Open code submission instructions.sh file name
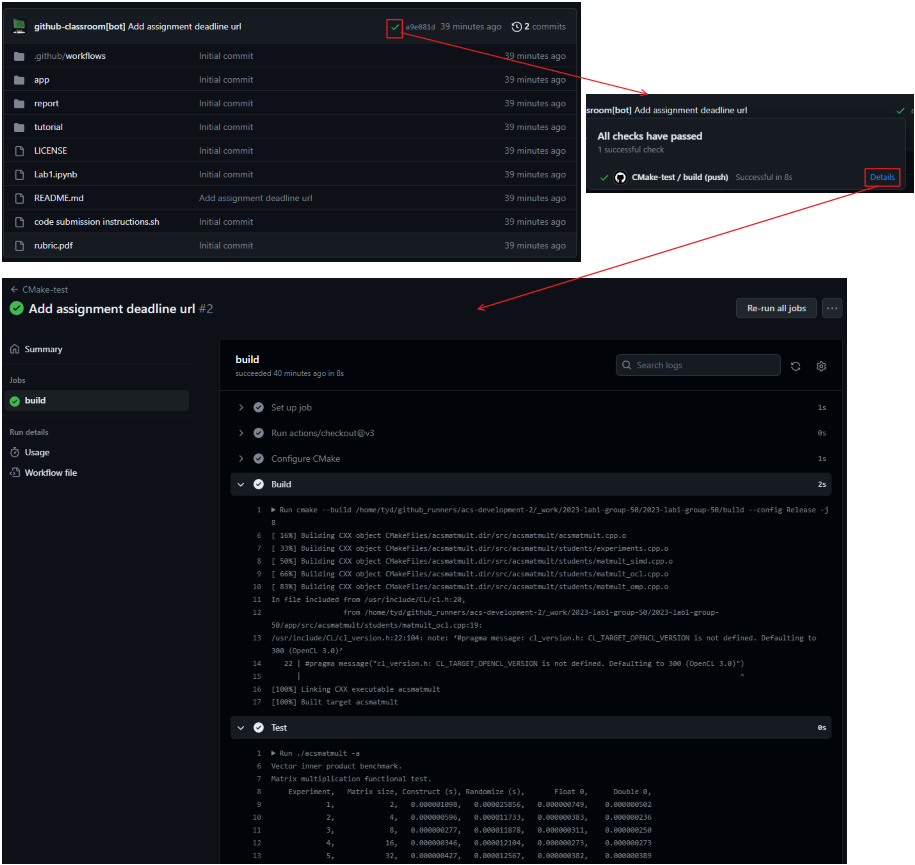915x865 pixels. click(96, 222)
